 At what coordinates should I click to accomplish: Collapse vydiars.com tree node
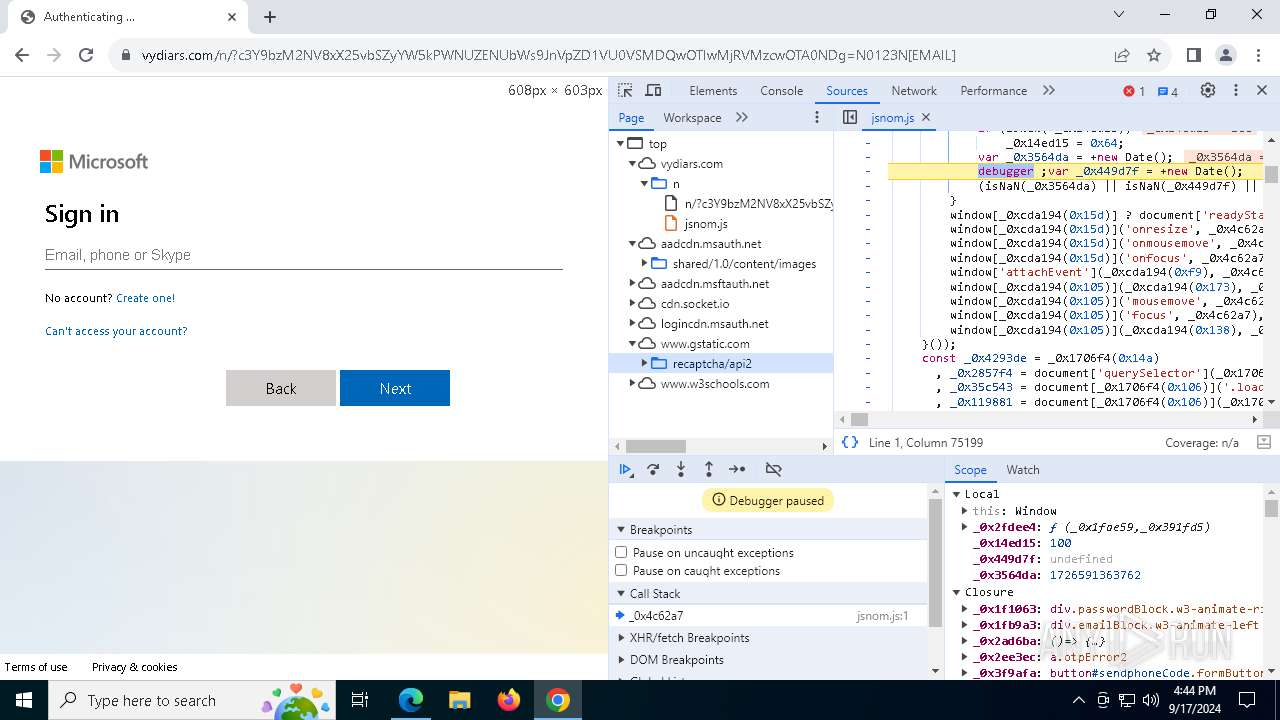(633, 163)
